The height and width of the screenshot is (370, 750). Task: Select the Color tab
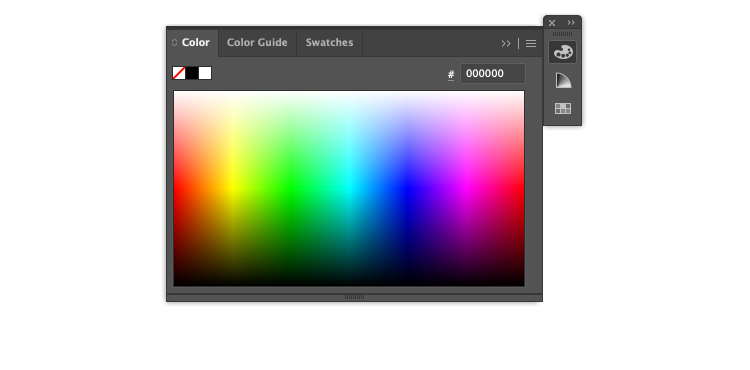click(195, 43)
